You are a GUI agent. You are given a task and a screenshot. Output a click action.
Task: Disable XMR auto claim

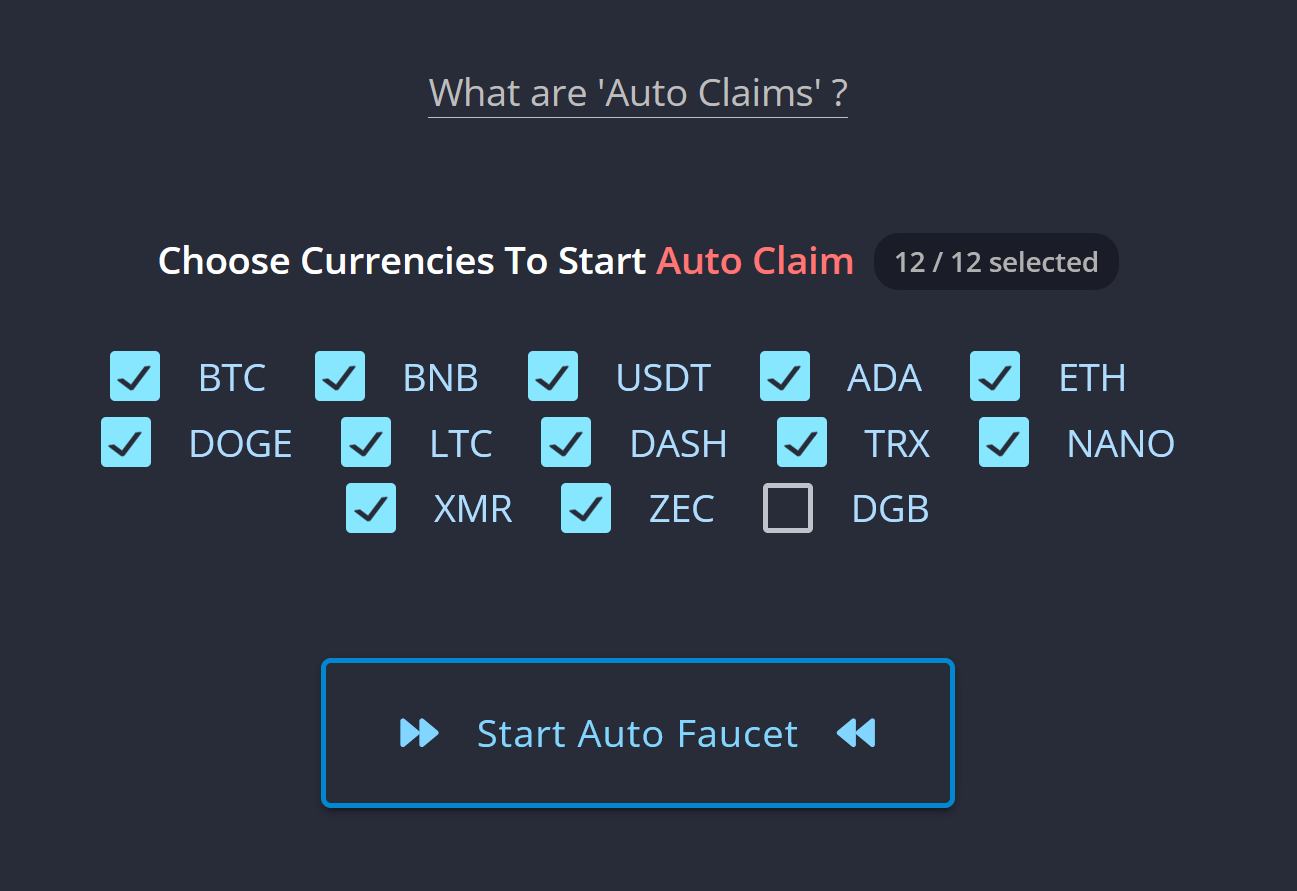370,508
